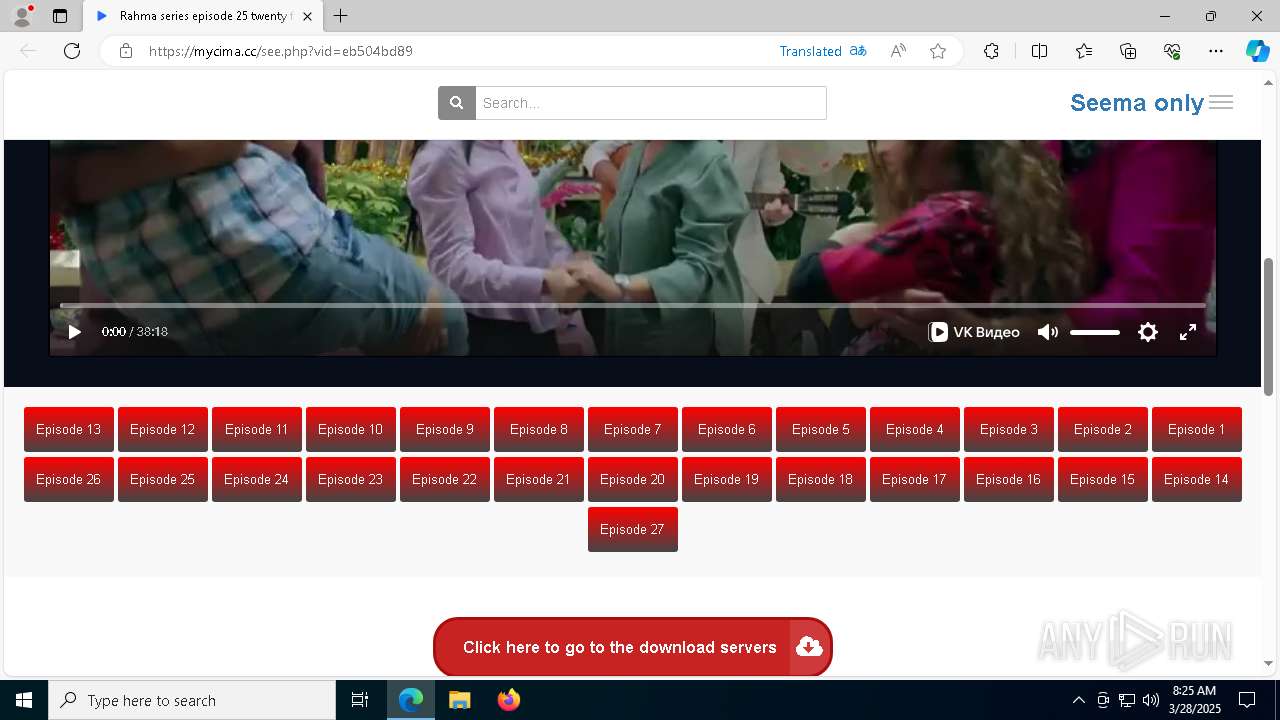The height and width of the screenshot is (720, 1280).
Task: Open the Seema only hamburger menu
Action: [1221, 103]
